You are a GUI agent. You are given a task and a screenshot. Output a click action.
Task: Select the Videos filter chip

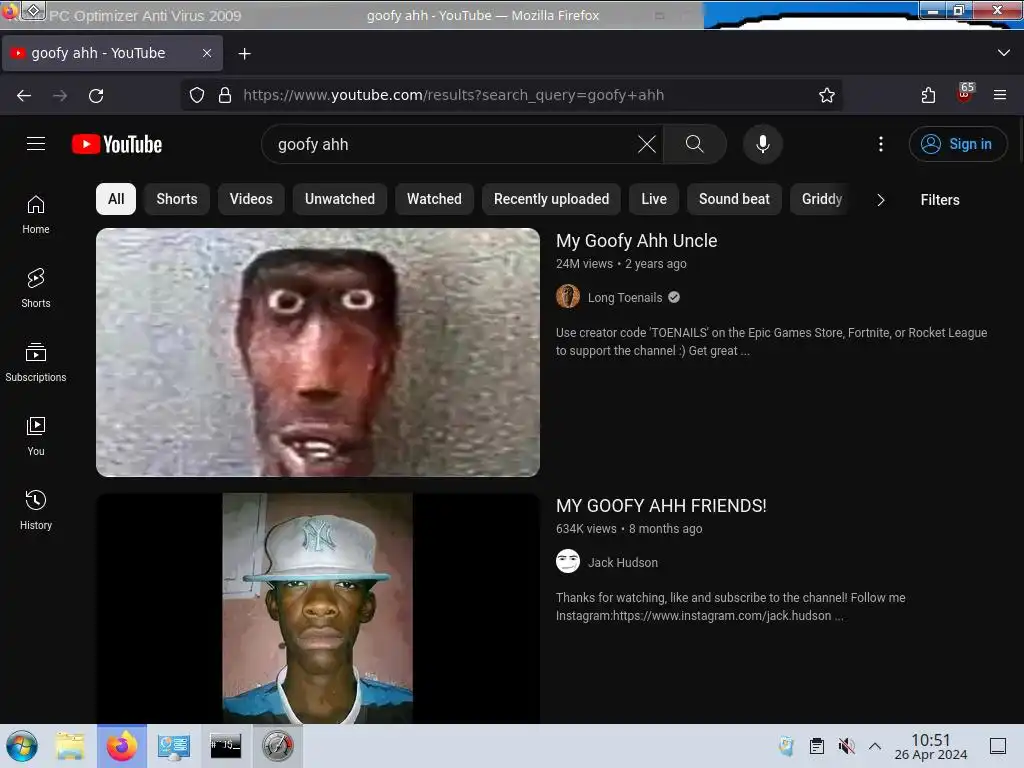(x=251, y=199)
